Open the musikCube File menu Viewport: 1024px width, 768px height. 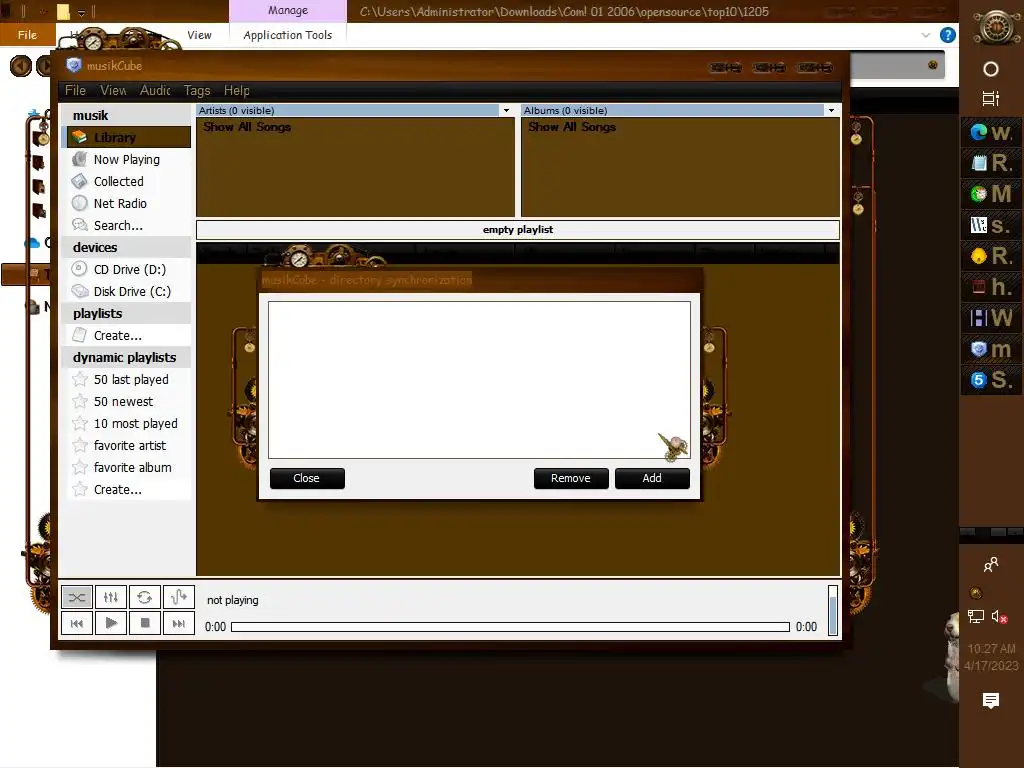coord(75,90)
